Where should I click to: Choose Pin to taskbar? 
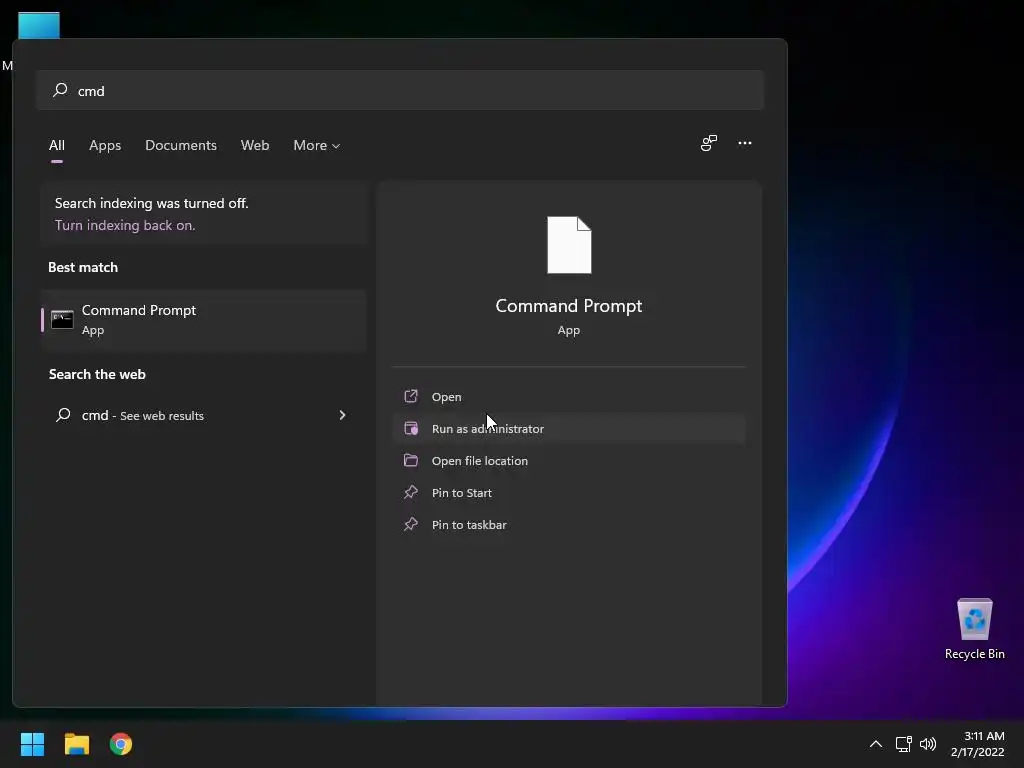(x=569, y=524)
